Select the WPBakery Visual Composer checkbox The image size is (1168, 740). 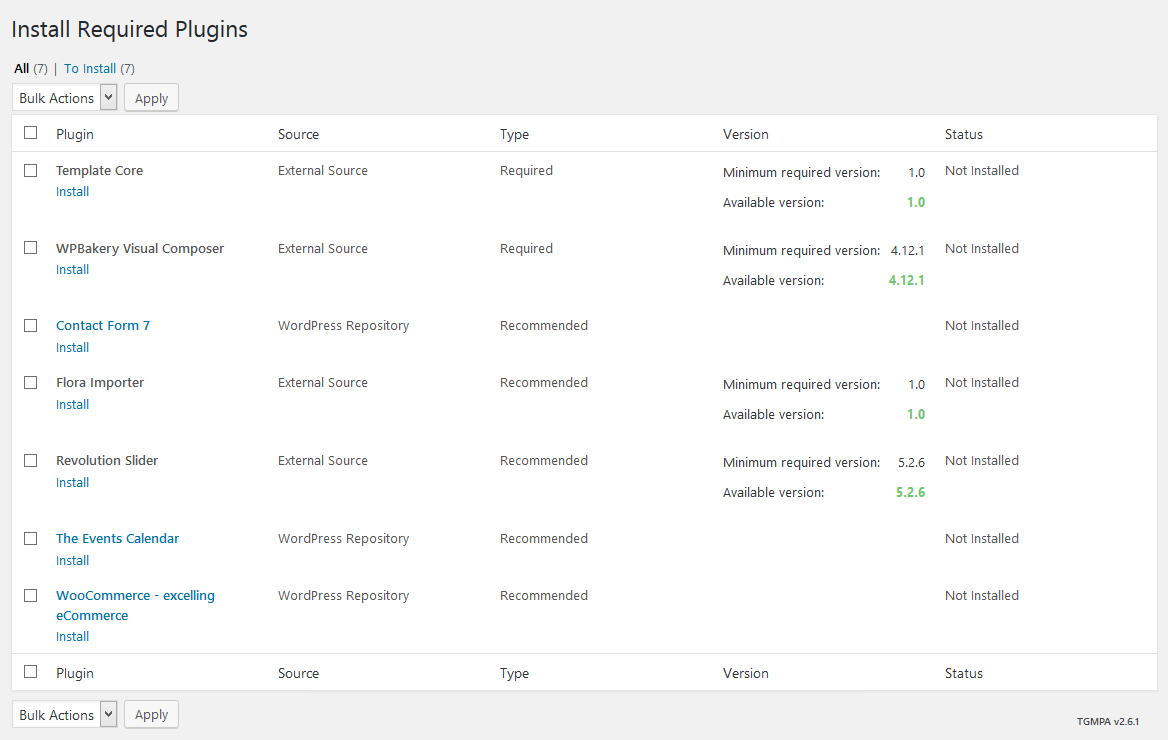click(31, 249)
